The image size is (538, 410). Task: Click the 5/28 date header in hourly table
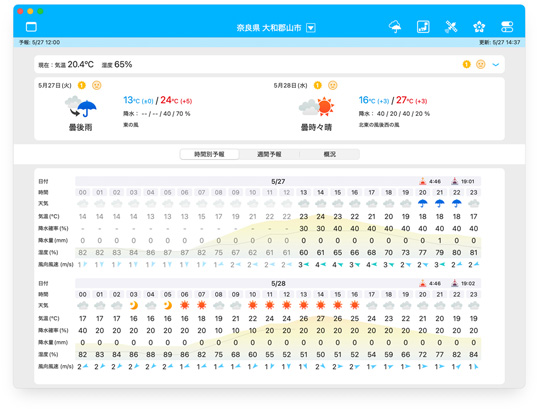(x=278, y=283)
